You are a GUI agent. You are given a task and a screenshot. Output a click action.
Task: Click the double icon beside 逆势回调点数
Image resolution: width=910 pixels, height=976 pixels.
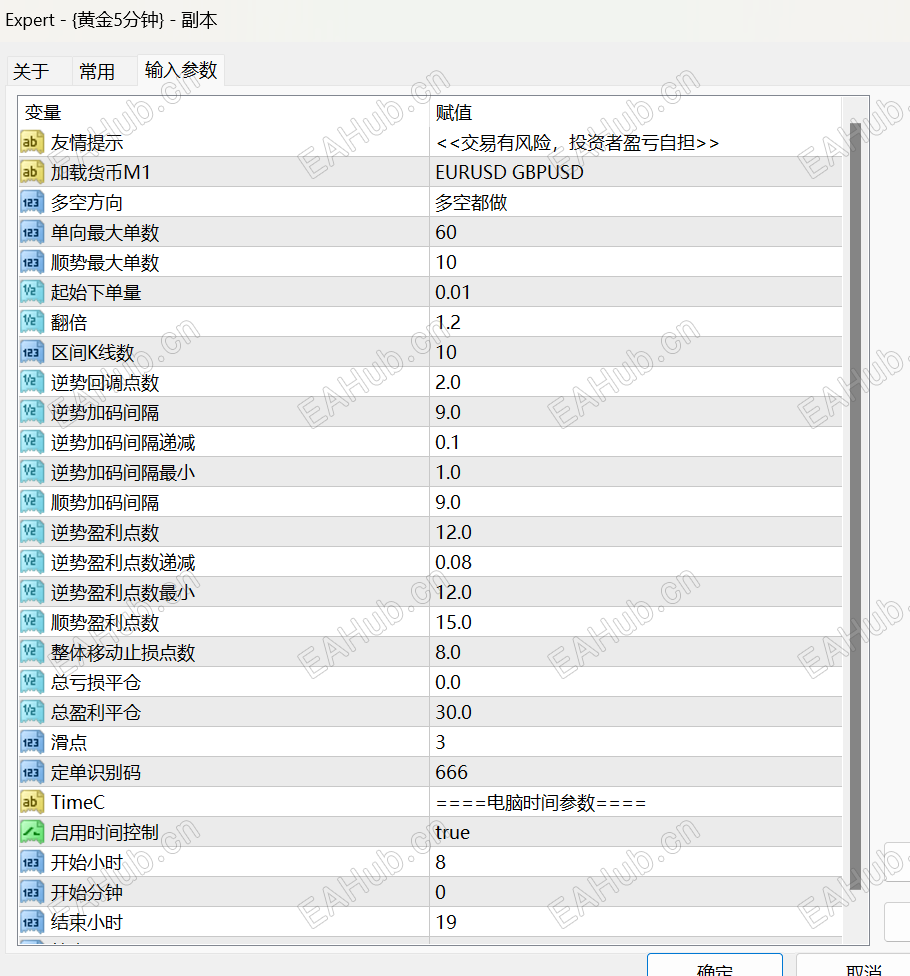32,382
